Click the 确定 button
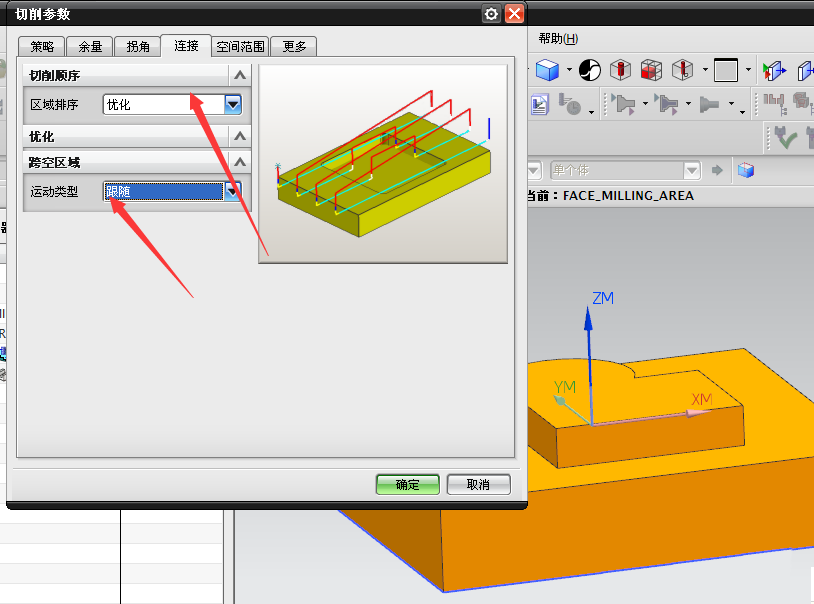 [407, 484]
